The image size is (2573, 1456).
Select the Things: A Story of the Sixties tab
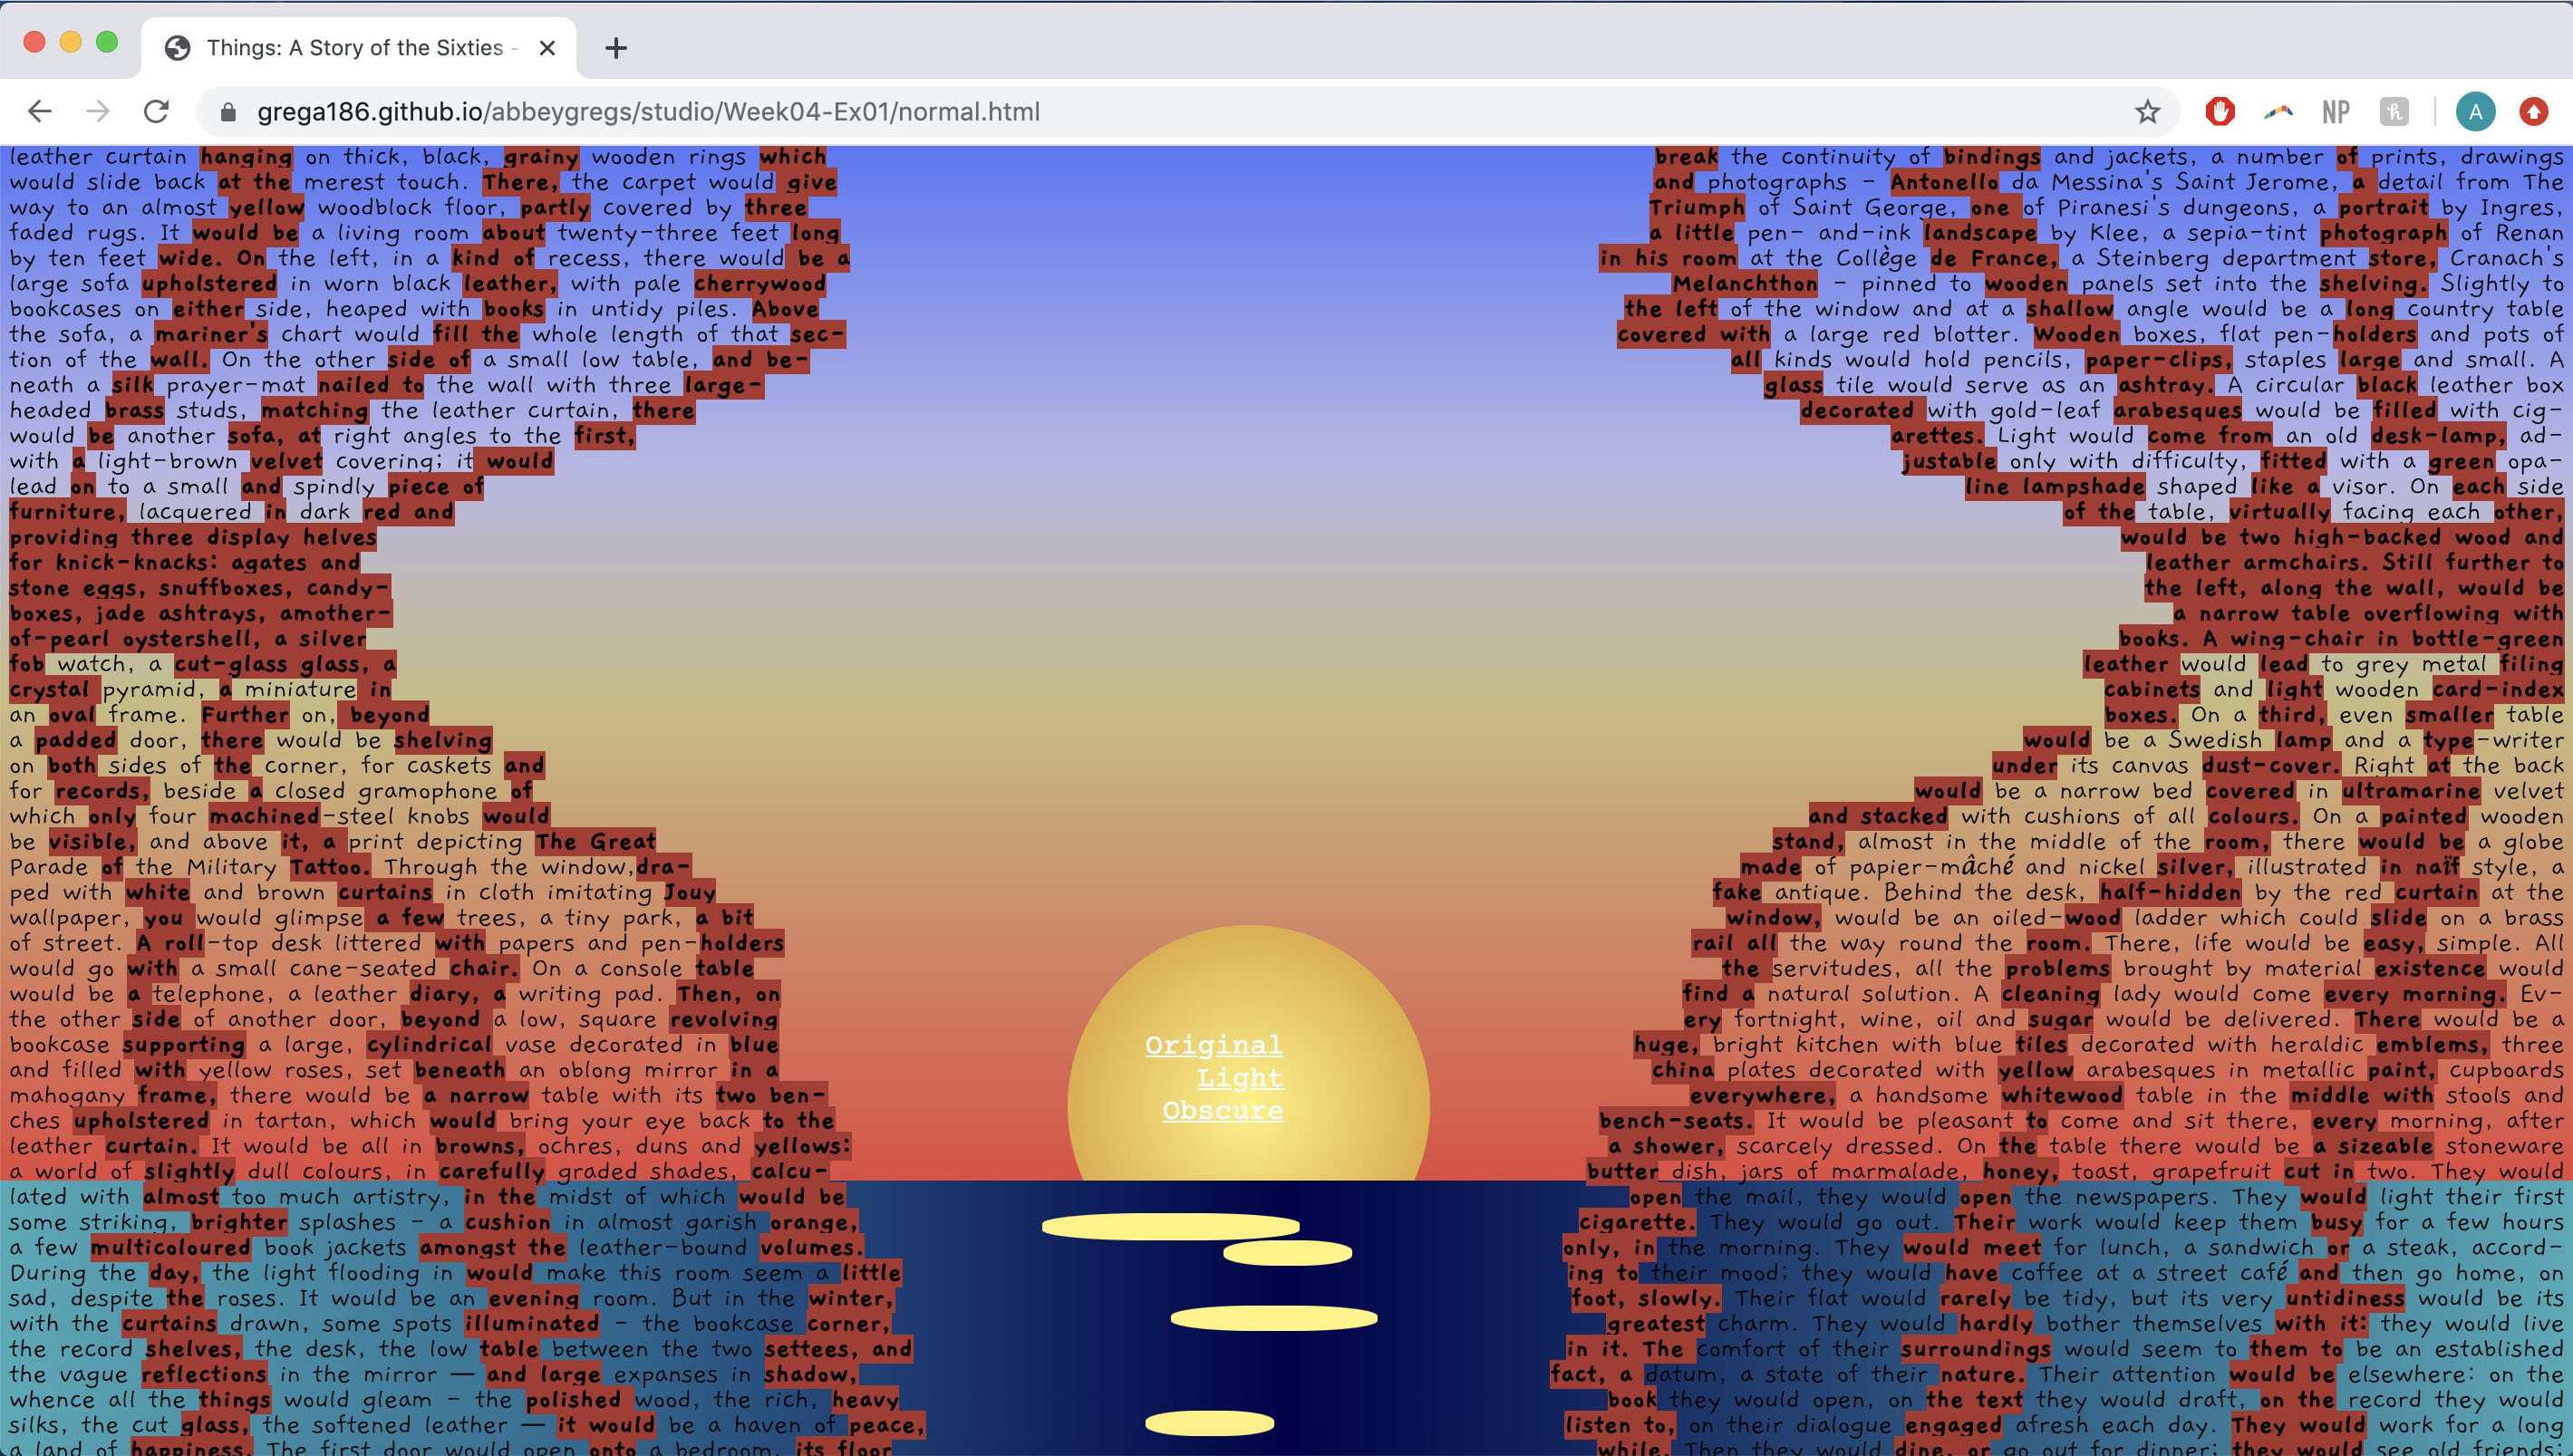click(355, 47)
